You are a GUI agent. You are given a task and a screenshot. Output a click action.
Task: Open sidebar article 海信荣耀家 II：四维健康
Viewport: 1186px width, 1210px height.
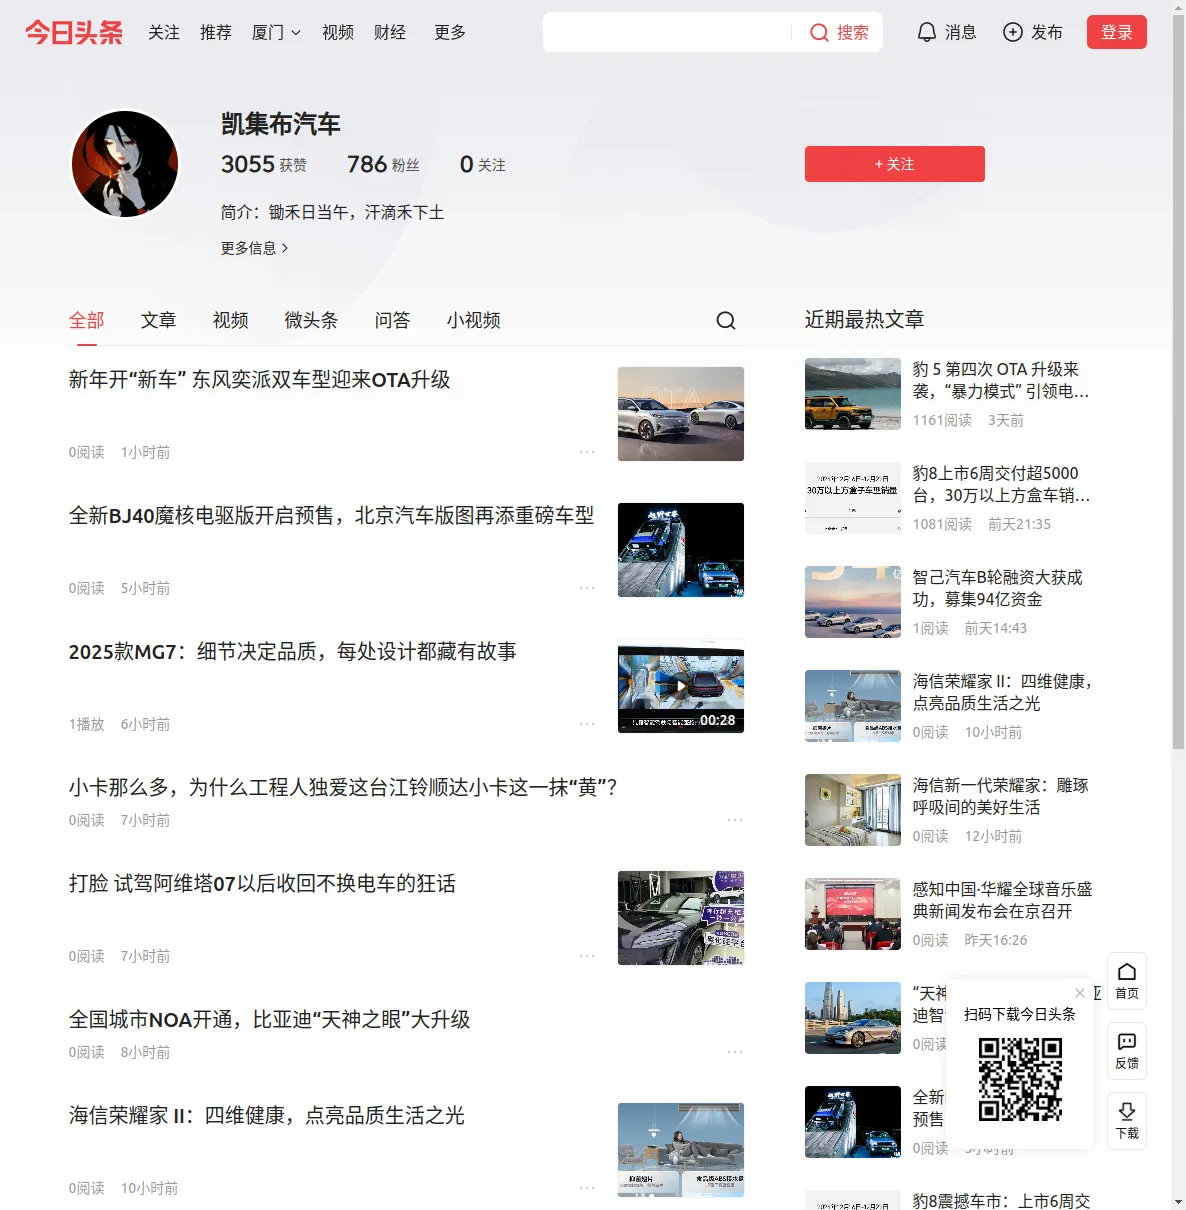pos(1003,692)
